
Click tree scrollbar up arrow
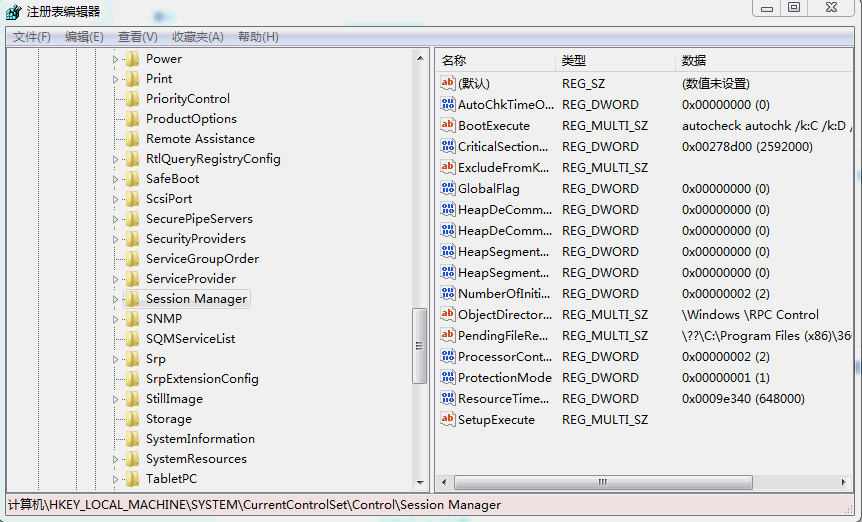click(420, 58)
